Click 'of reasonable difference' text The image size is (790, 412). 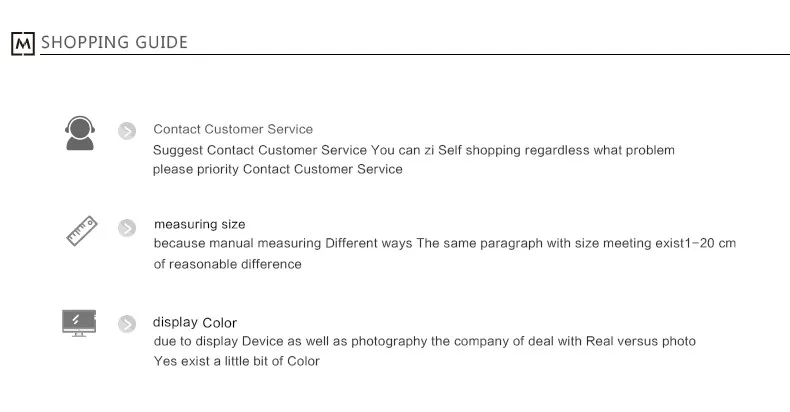click(x=228, y=264)
